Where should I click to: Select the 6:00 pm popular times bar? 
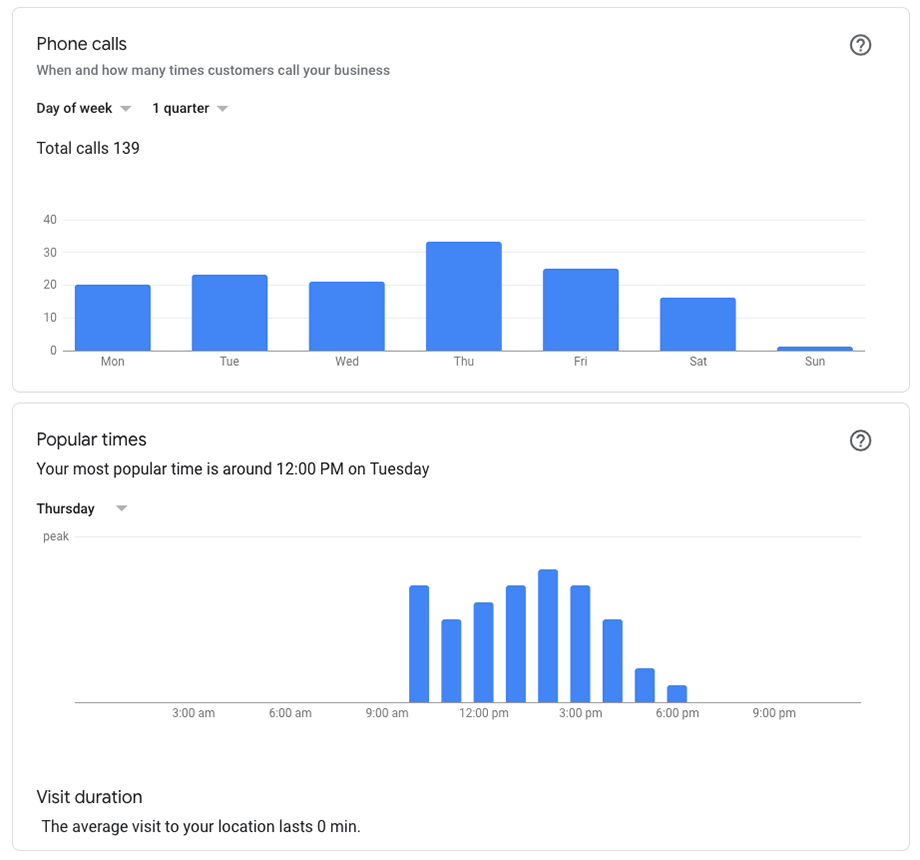pos(677,694)
